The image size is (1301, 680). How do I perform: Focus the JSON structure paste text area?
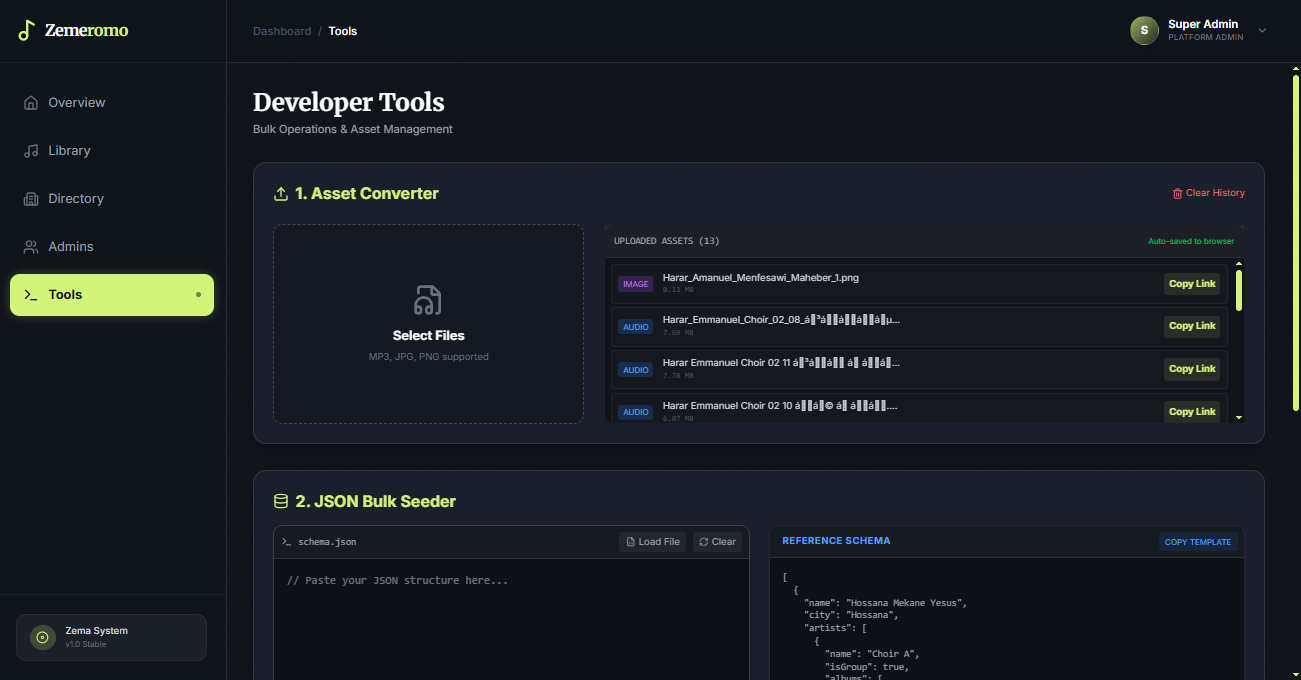511,620
